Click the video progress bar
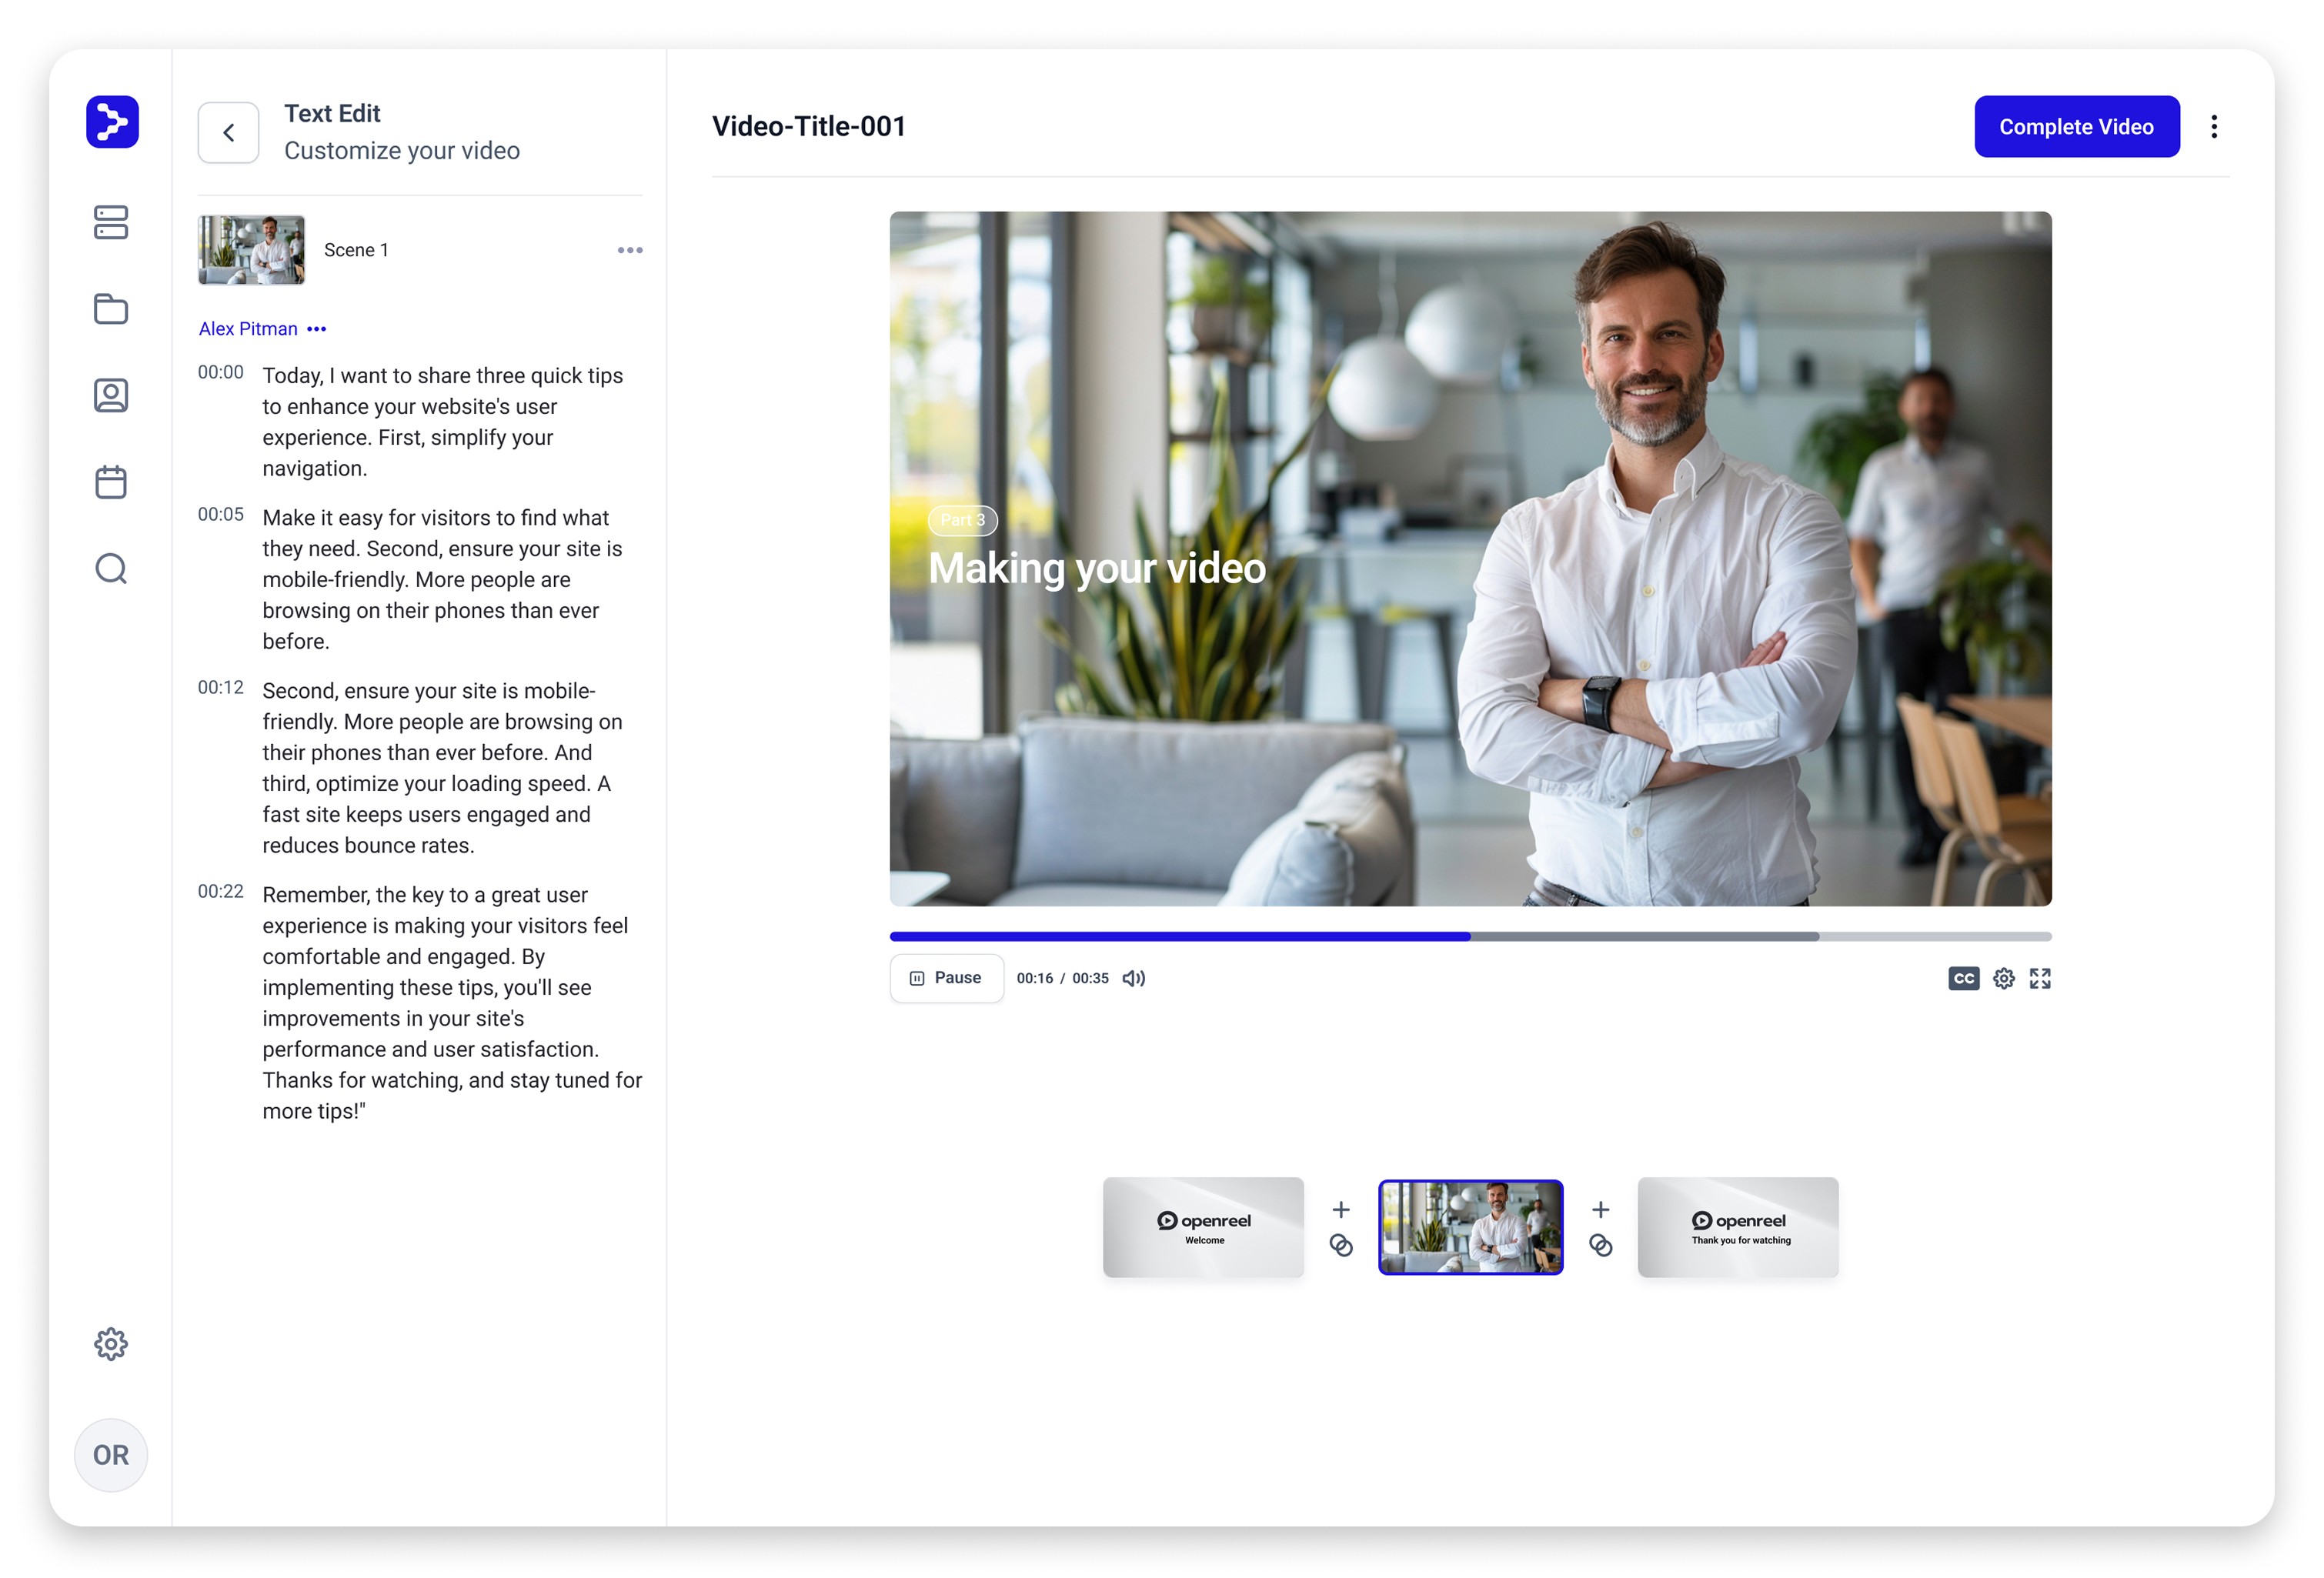This screenshot has height=1578, width=2324. (1470, 937)
